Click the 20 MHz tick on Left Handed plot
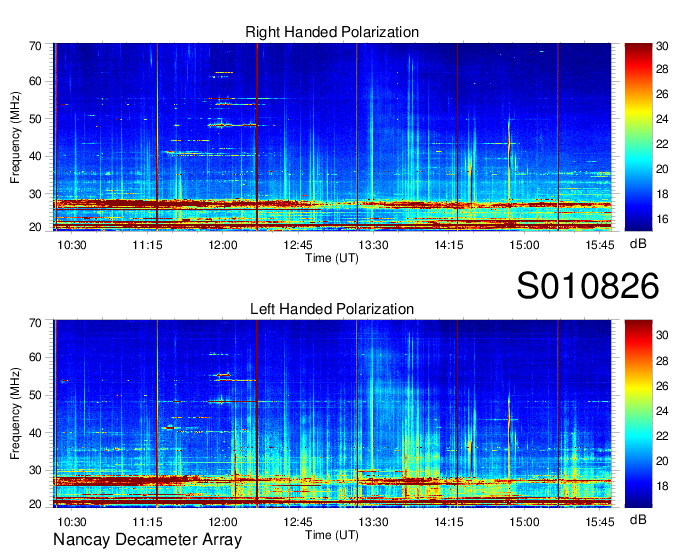 point(35,504)
